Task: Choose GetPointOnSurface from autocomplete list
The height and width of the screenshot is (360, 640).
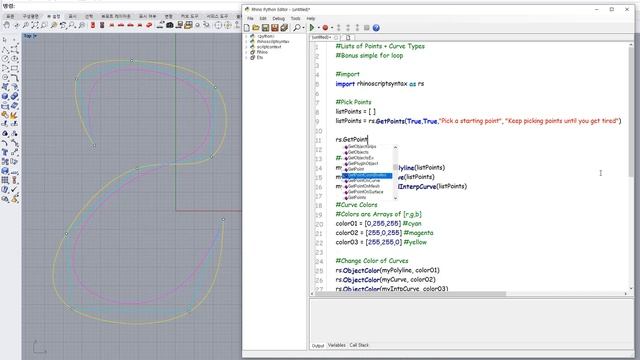Action: tap(365, 192)
